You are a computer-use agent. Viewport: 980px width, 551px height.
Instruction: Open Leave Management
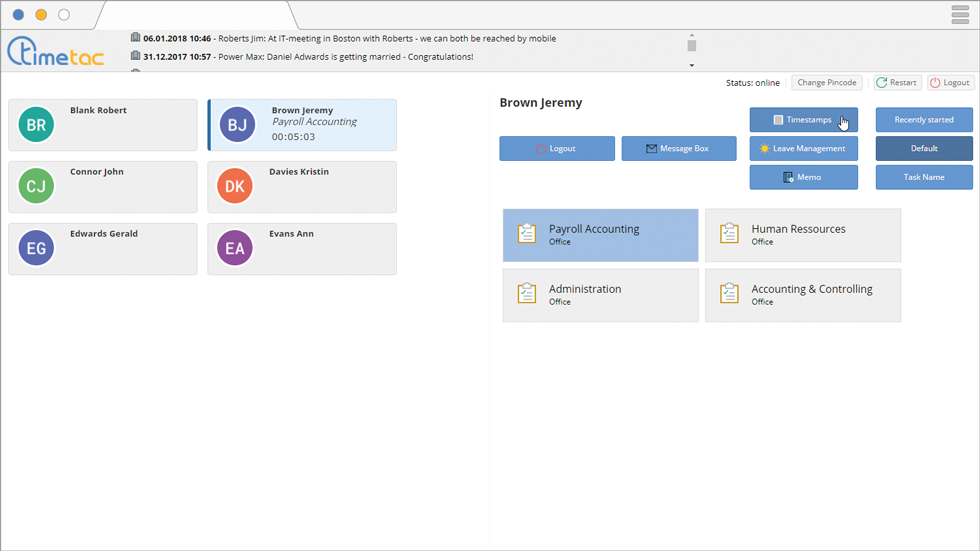tap(803, 149)
